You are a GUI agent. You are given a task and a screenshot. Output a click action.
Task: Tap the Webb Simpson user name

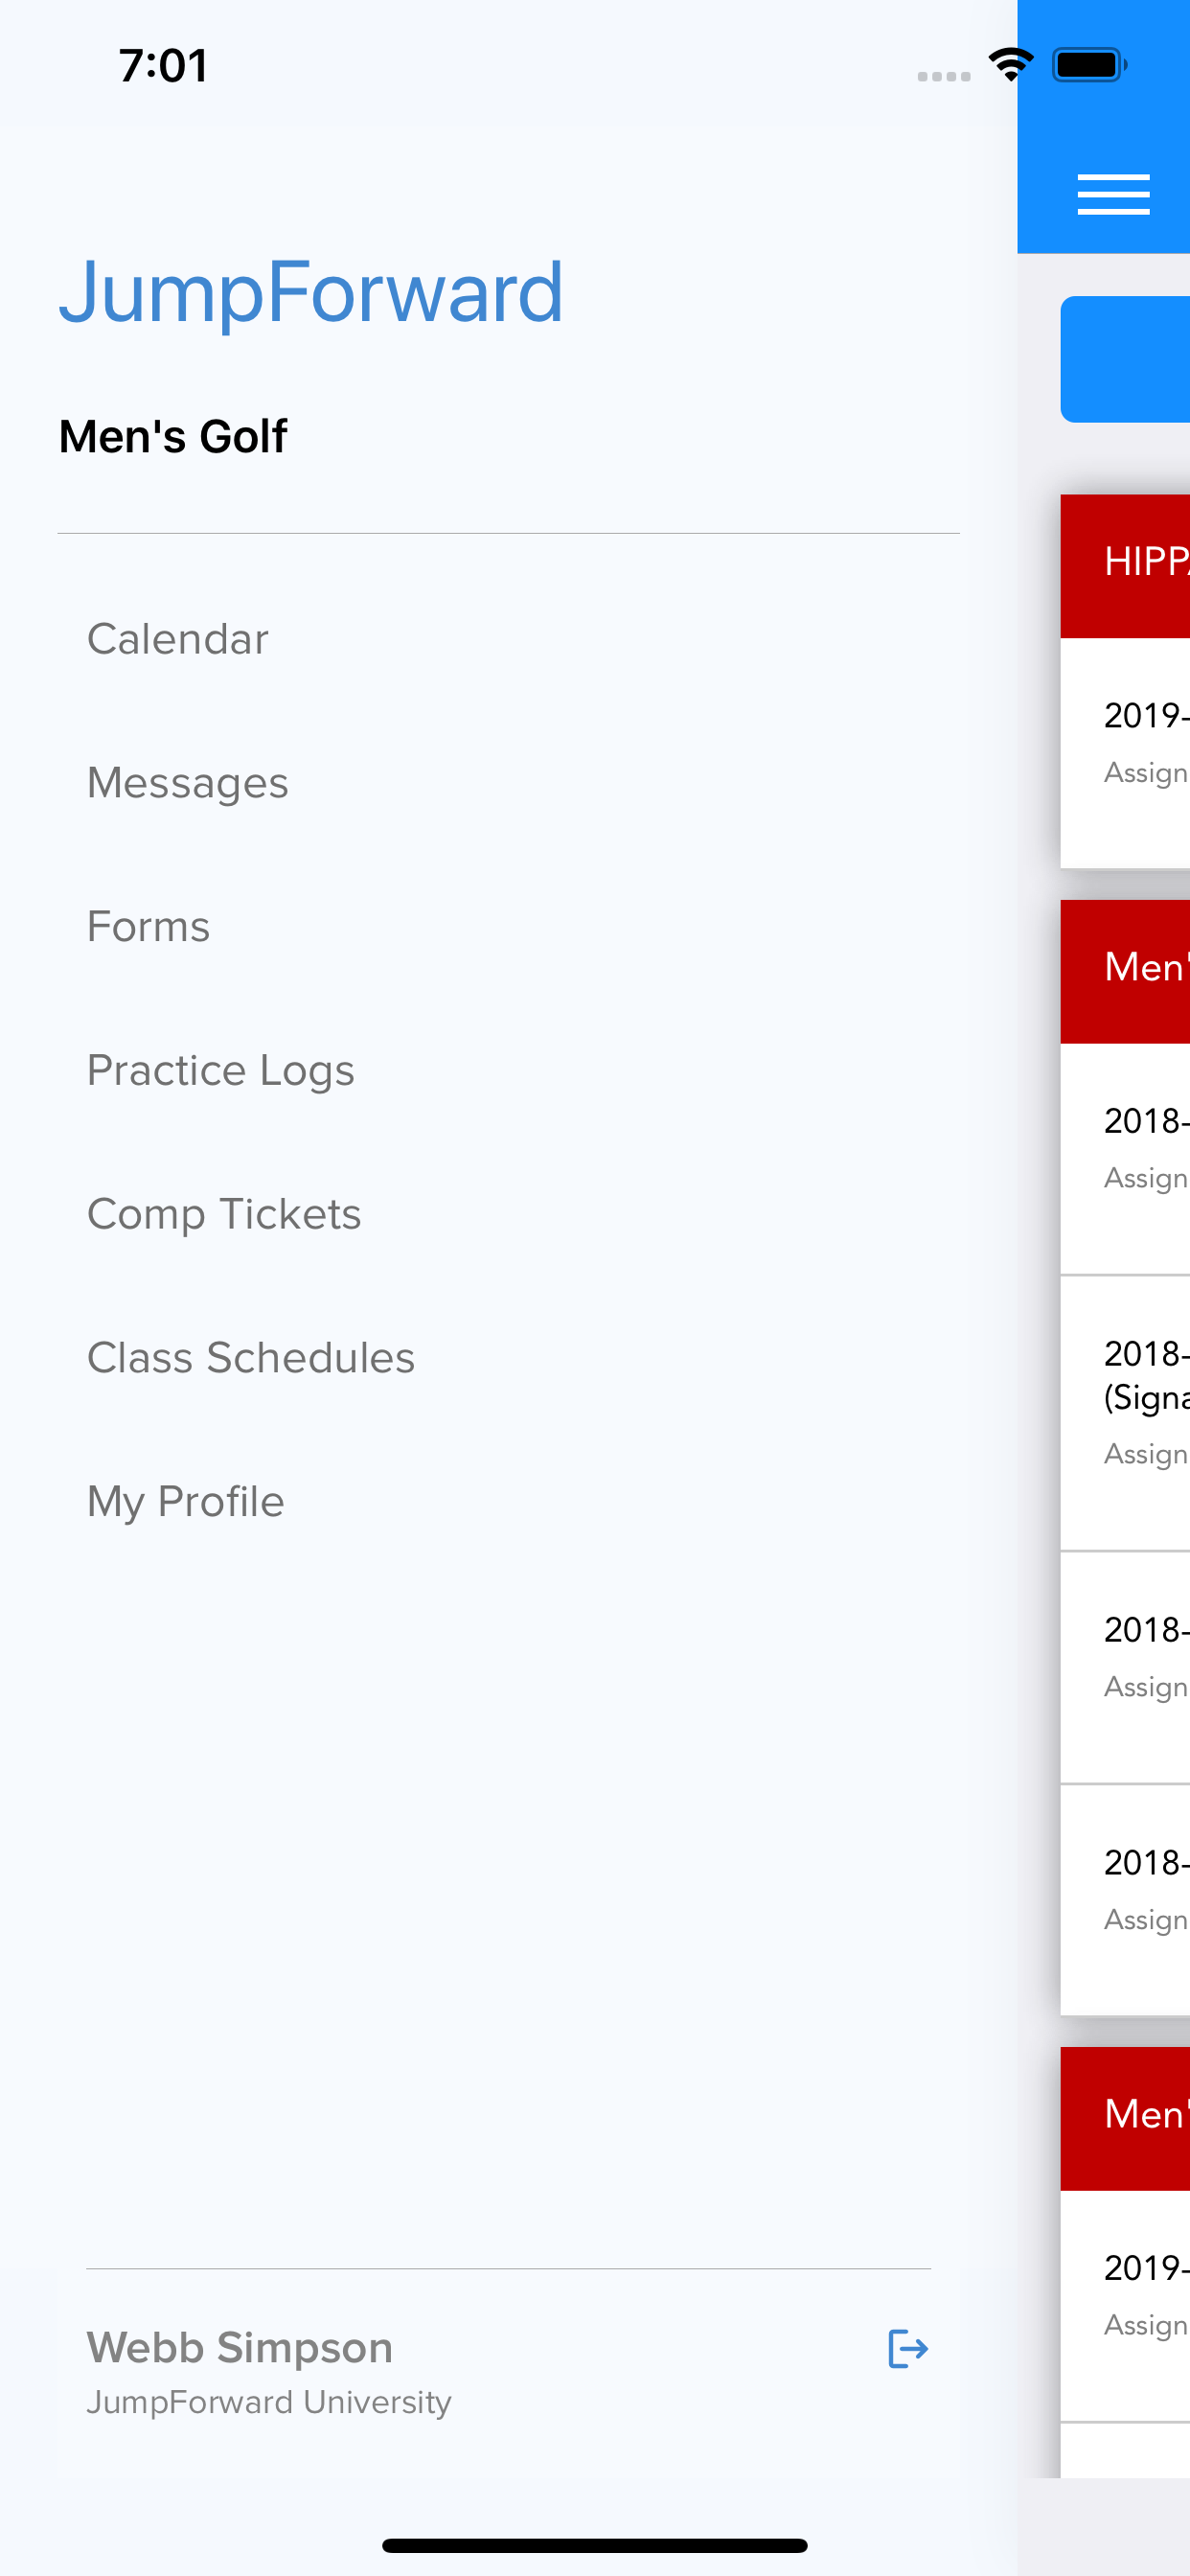point(240,2347)
